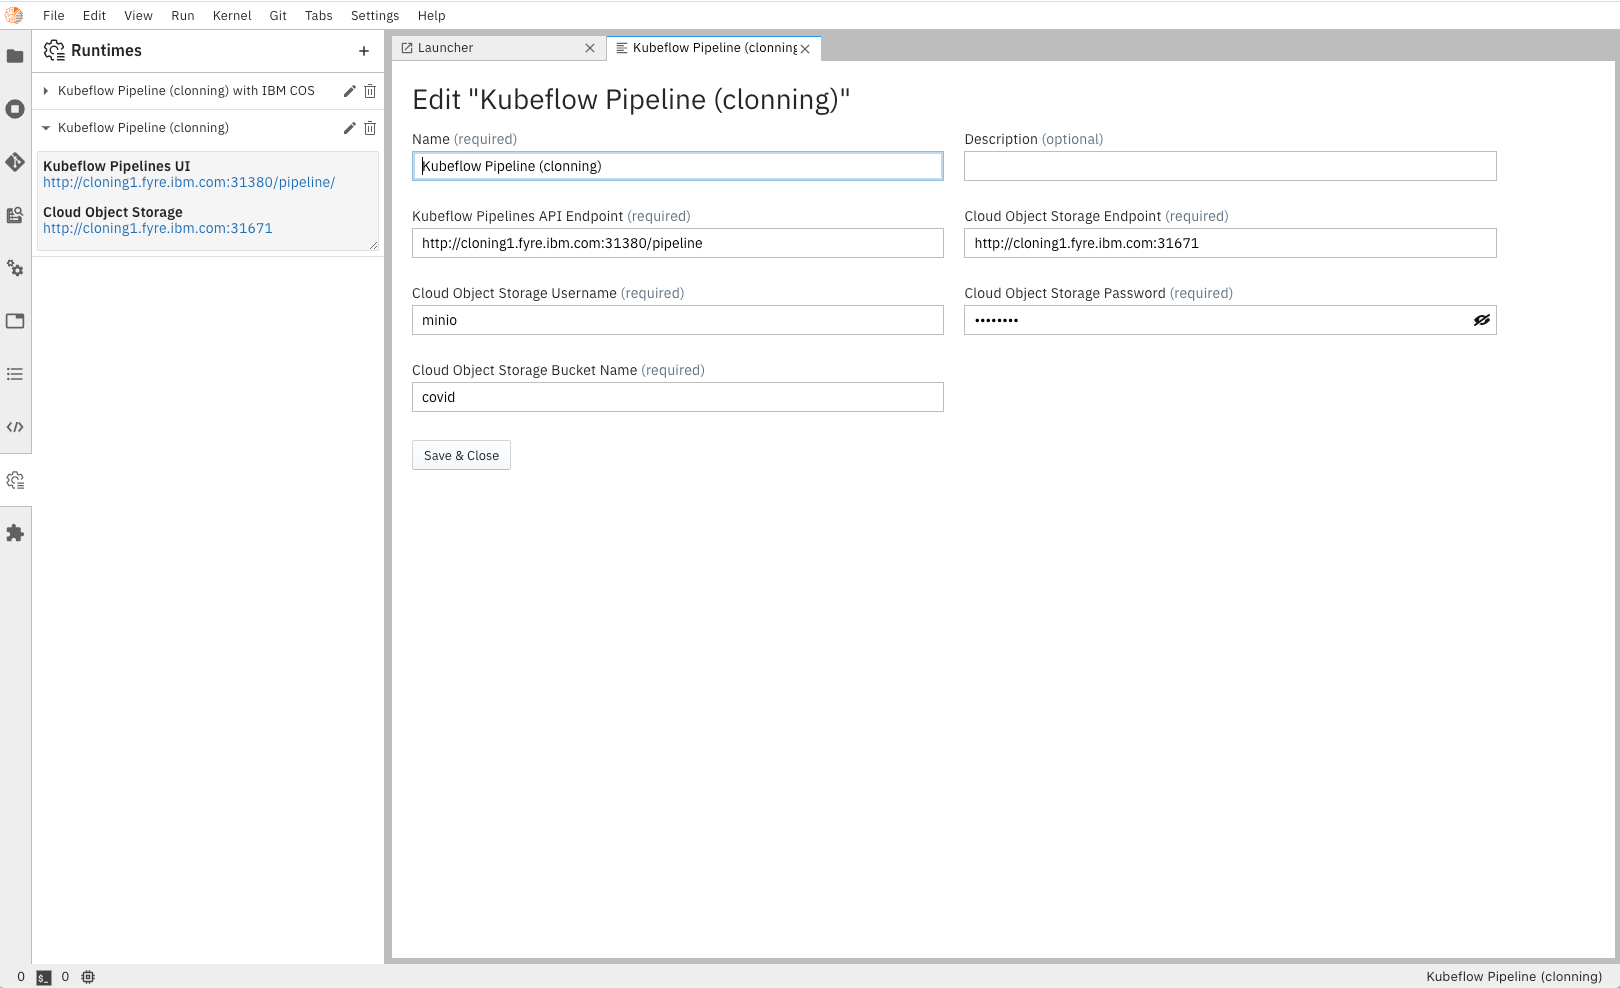Open the sidebar panel with gears icon
This screenshot has width=1620, height=988.
15,268
